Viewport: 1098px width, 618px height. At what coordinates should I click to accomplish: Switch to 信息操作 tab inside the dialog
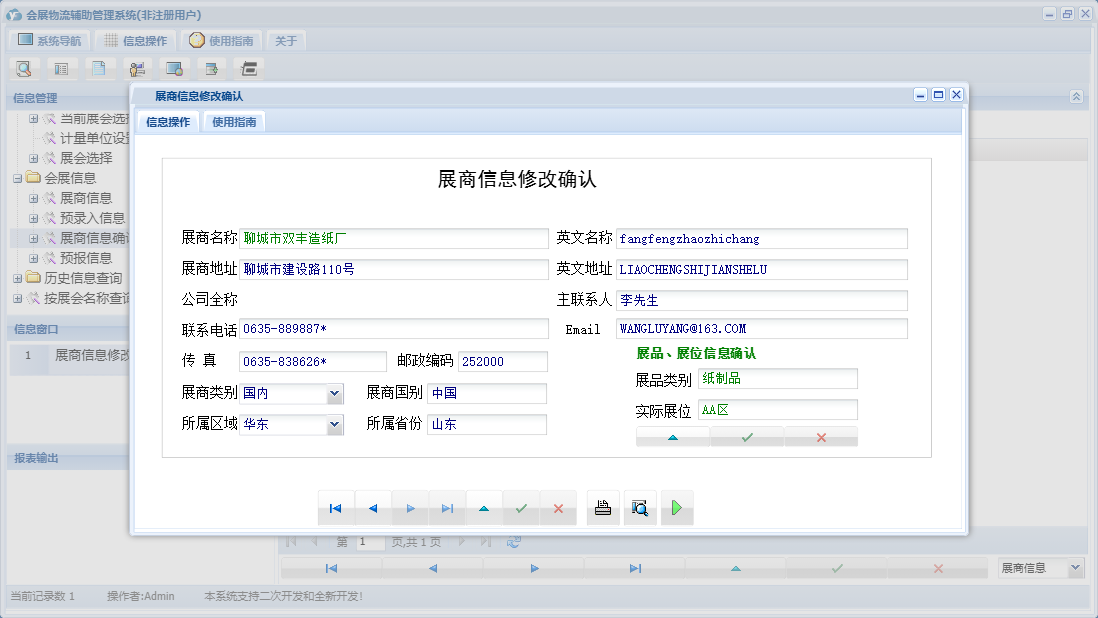pos(168,122)
